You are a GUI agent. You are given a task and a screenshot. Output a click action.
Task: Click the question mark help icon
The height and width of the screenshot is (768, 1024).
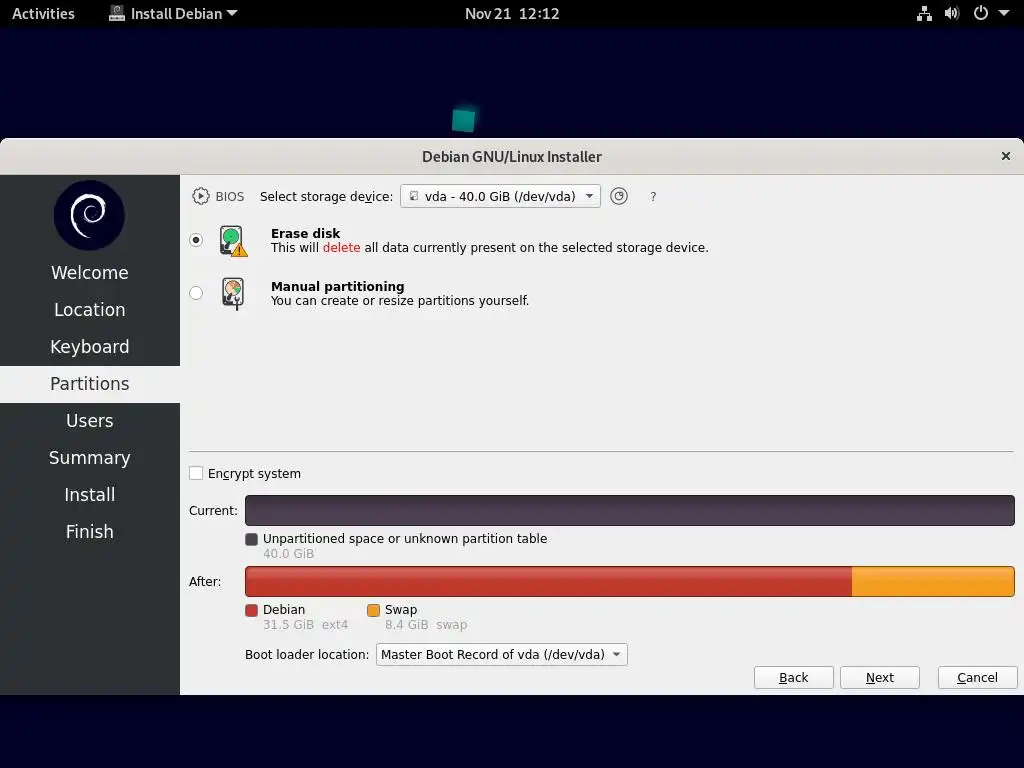(653, 197)
